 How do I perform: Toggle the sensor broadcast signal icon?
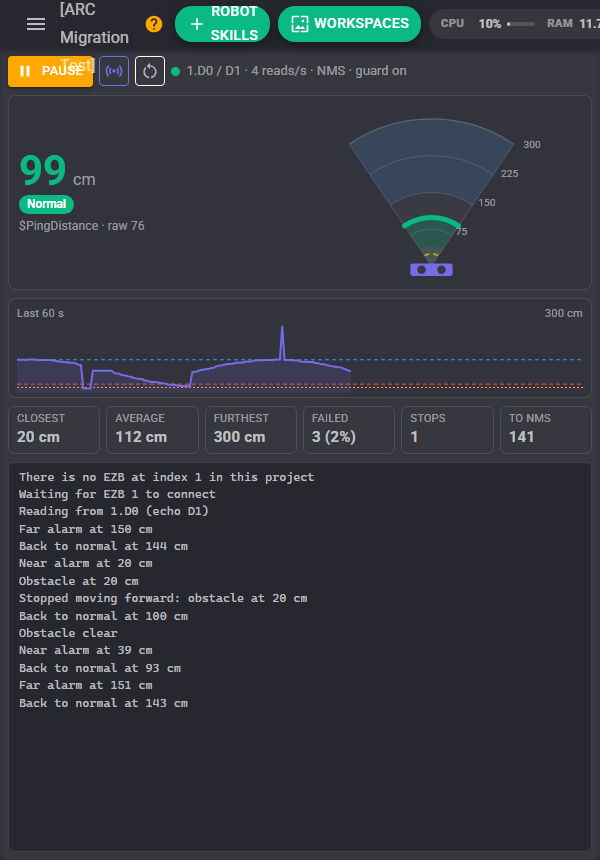(x=114, y=71)
